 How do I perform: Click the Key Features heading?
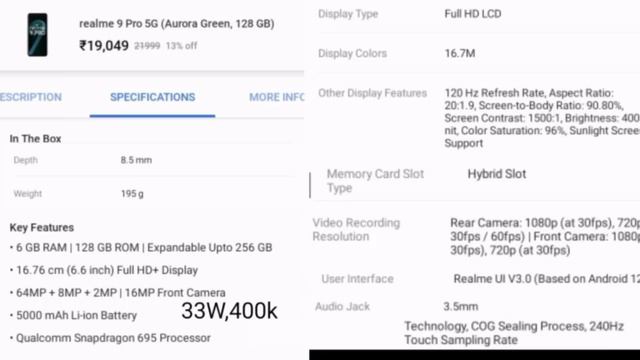point(42,227)
